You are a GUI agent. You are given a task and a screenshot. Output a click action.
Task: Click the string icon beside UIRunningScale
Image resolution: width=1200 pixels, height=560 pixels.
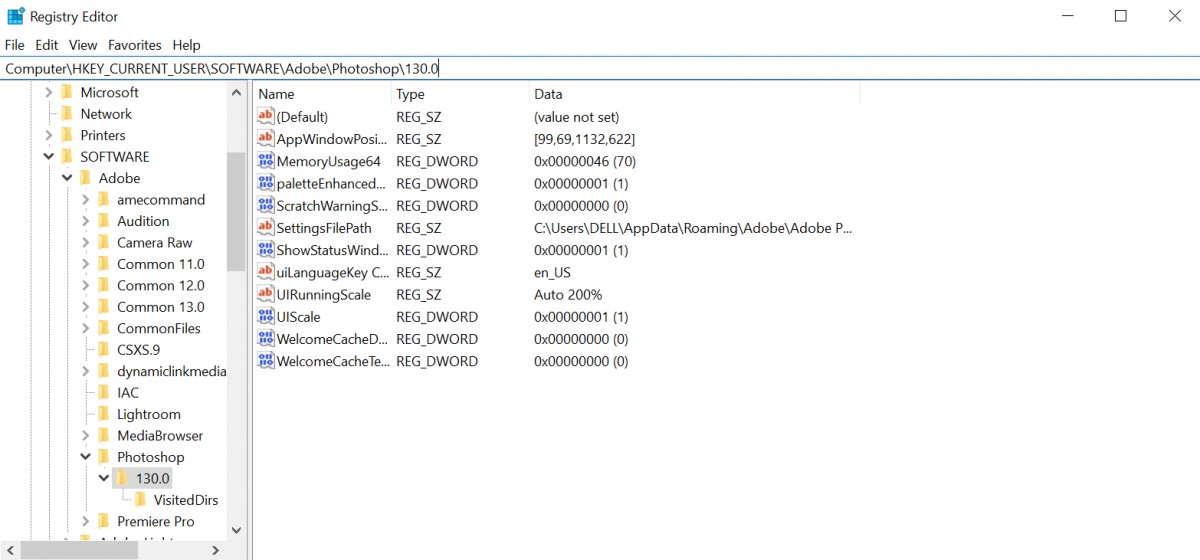click(266, 295)
